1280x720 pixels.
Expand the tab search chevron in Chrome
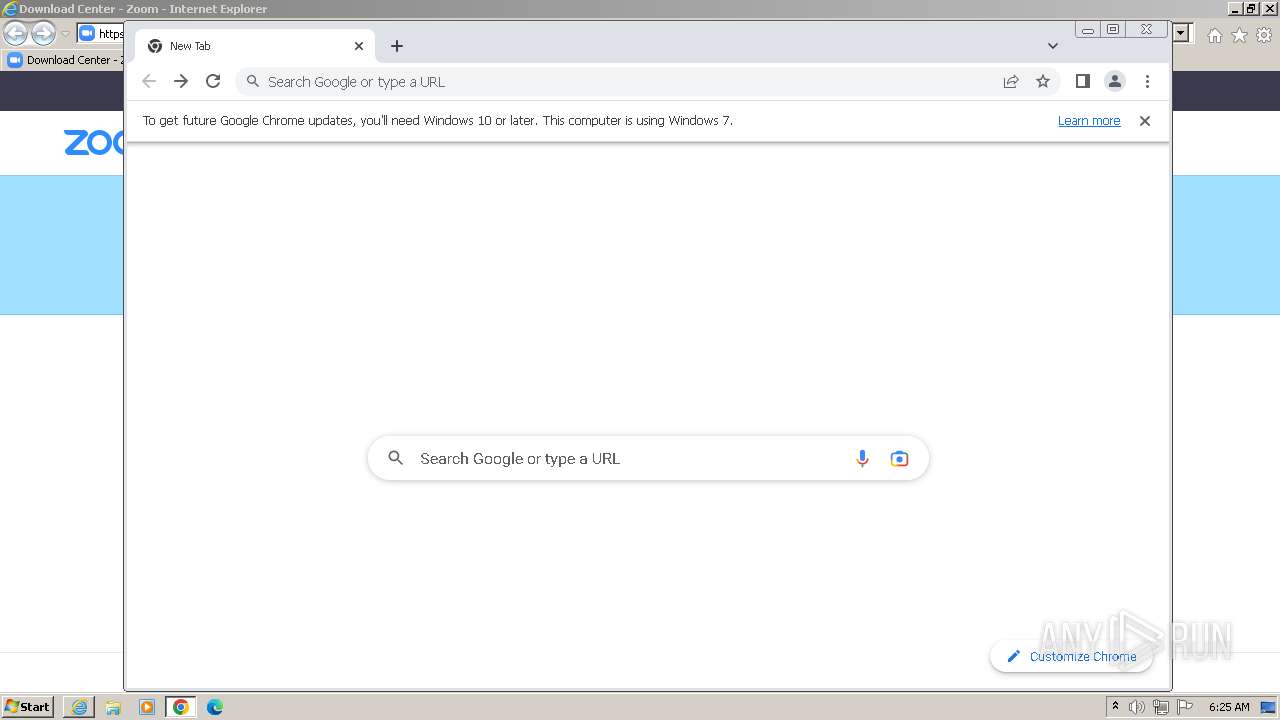point(1053,46)
